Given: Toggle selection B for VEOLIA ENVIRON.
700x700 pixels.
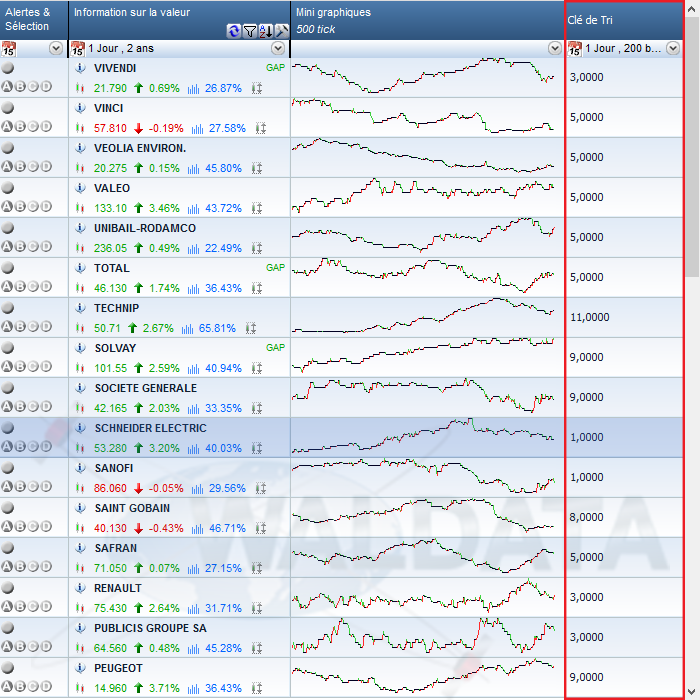Looking at the screenshot, I should pos(20,167).
